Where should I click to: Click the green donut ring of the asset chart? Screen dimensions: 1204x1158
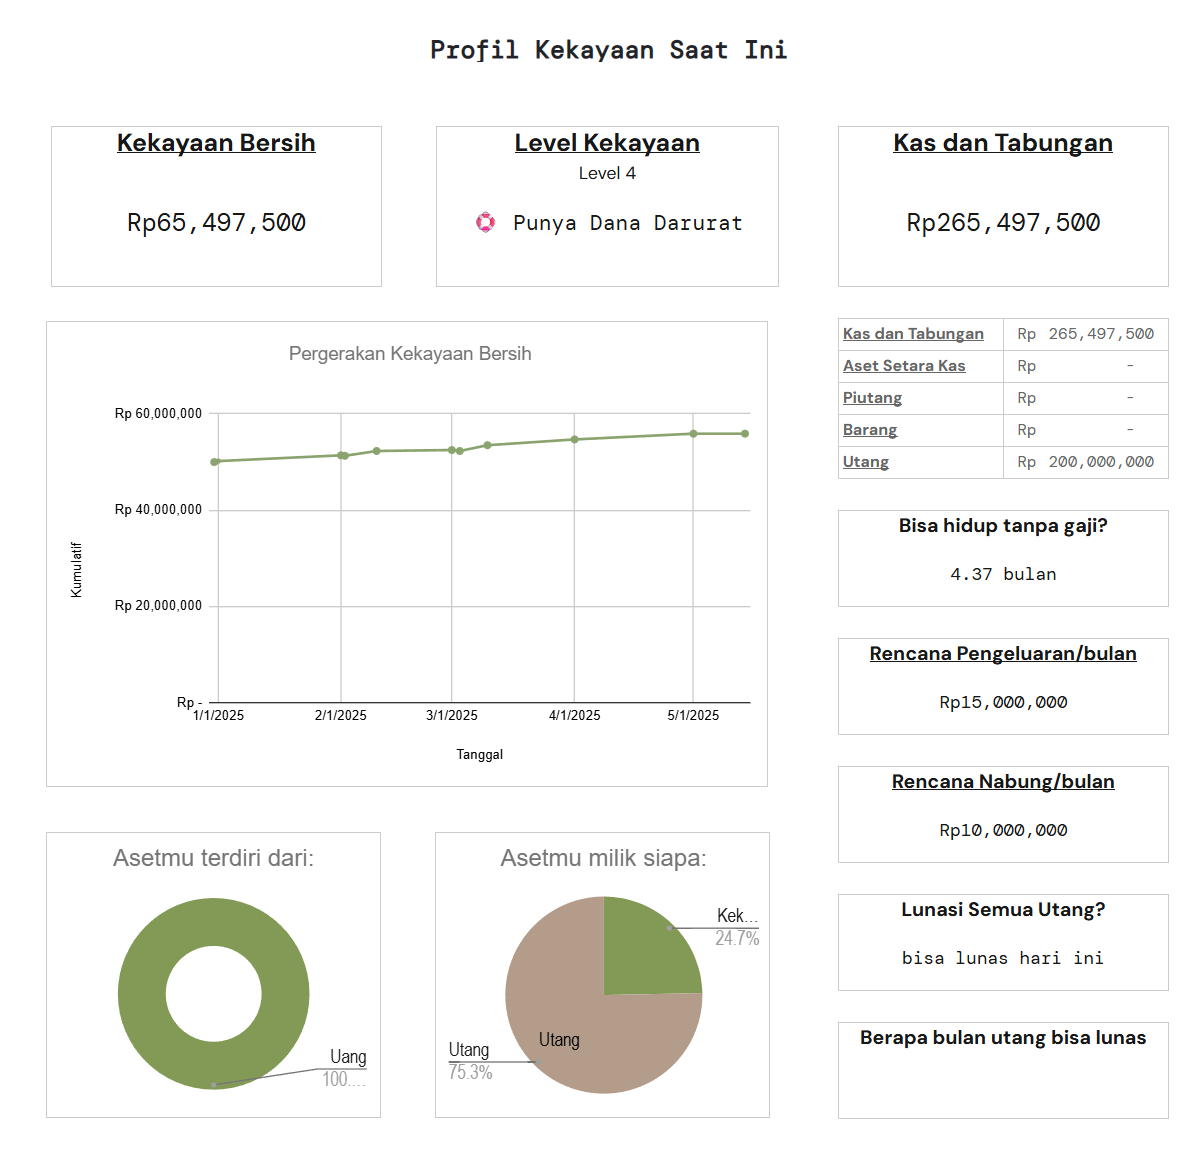click(140, 995)
